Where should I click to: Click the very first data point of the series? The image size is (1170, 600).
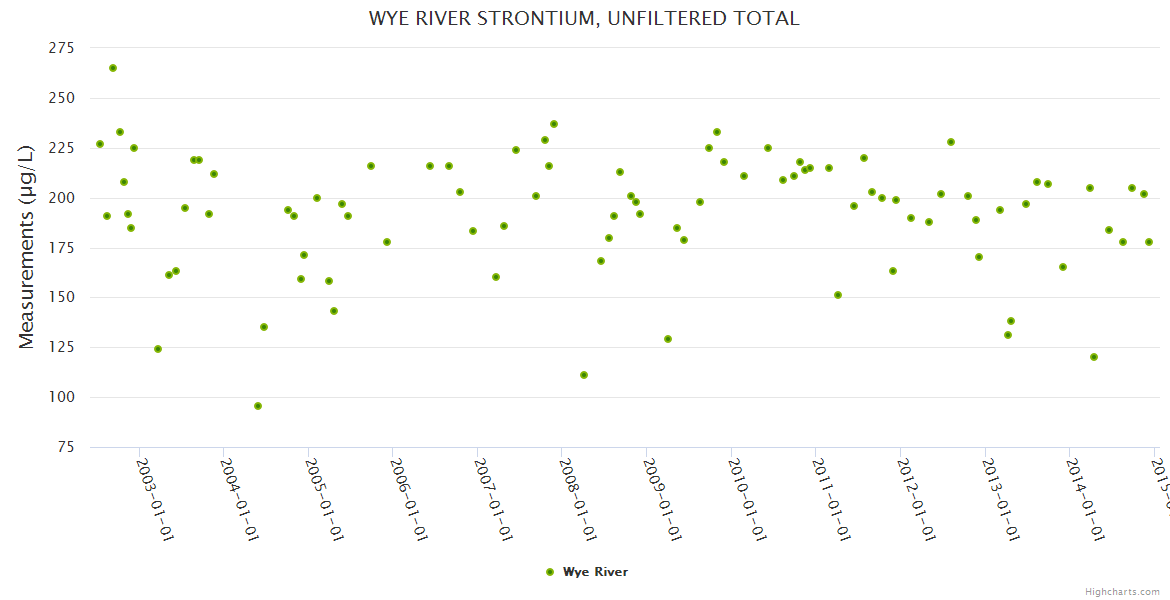pyautogui.click(x=100, y=144)
